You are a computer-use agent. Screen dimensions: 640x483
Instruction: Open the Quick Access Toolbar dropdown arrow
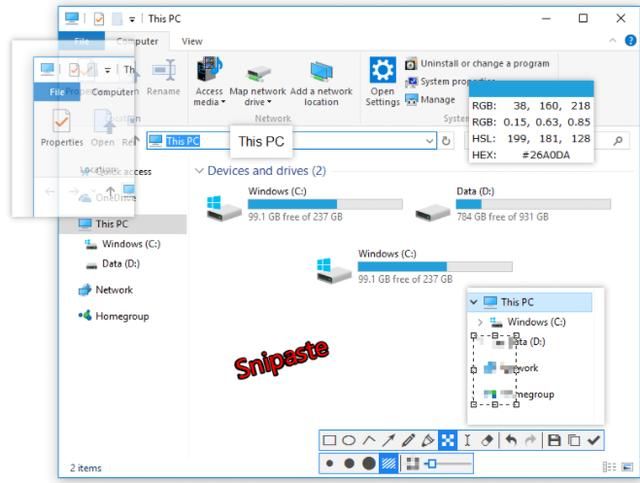(132, 19)
